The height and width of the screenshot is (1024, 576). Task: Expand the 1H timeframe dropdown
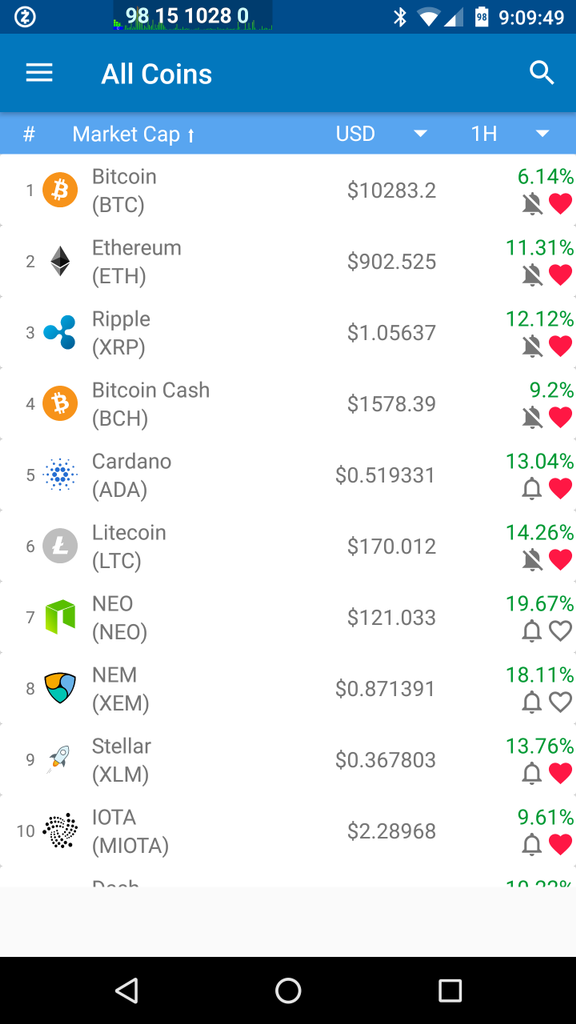[510, 134]
